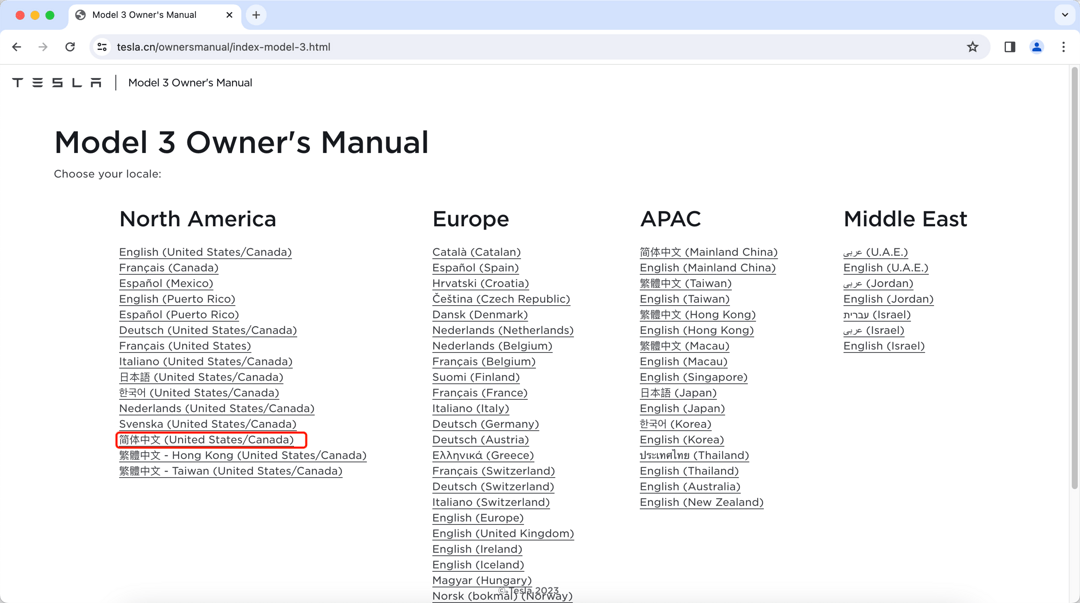Open Hrvatski (Croatia) manual

[x=481, y=283]
